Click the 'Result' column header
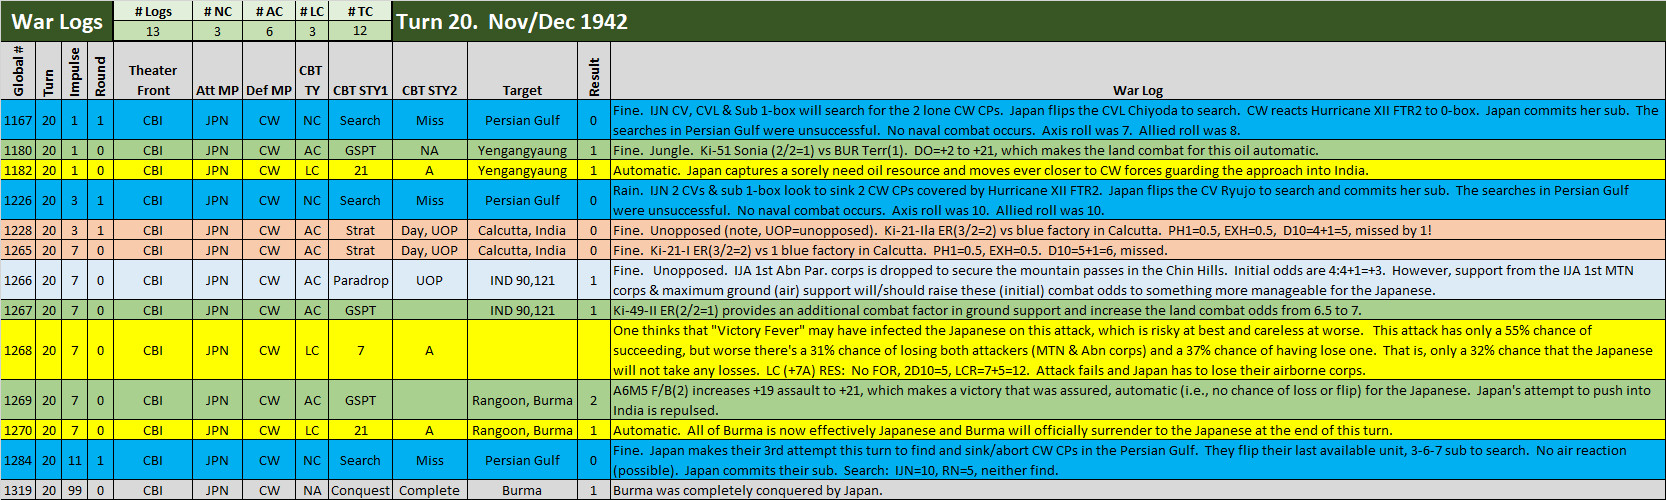The width and height of the screenshot is (1666, 500). [x=594, y=70]
